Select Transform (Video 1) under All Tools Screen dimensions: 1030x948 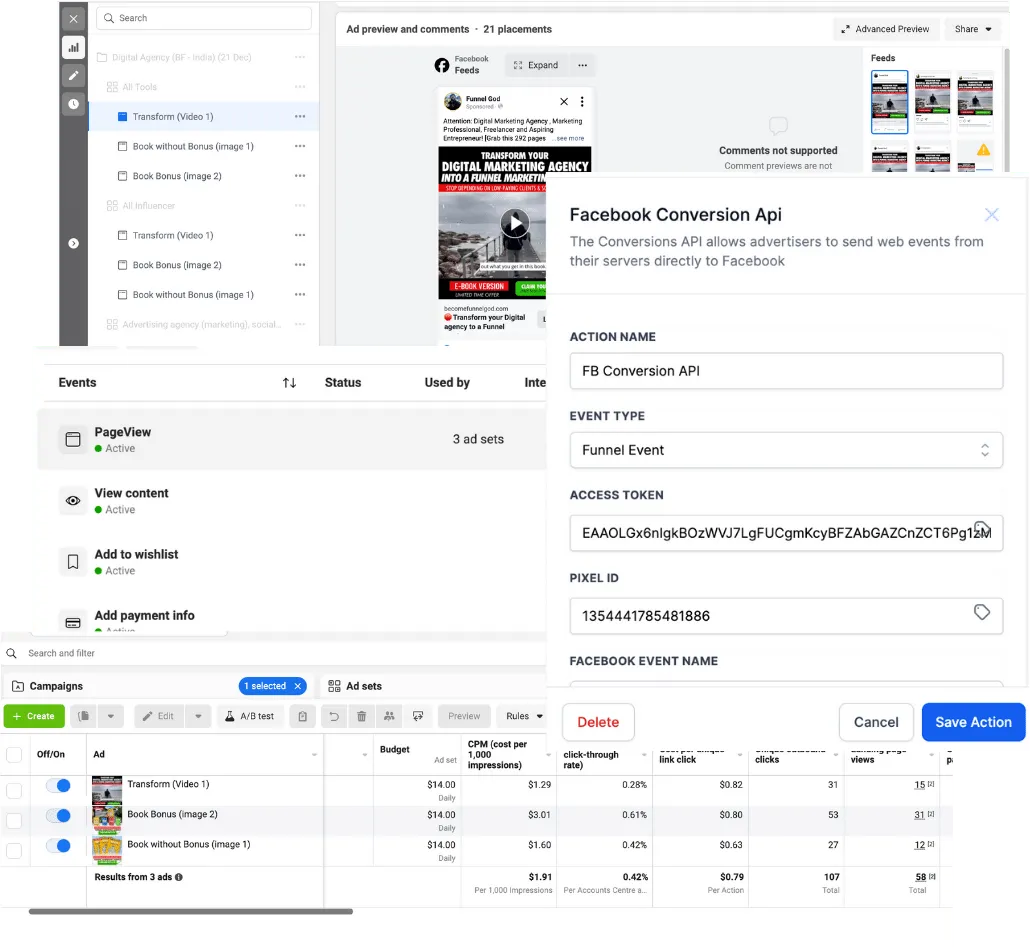[x=173, y=116]
